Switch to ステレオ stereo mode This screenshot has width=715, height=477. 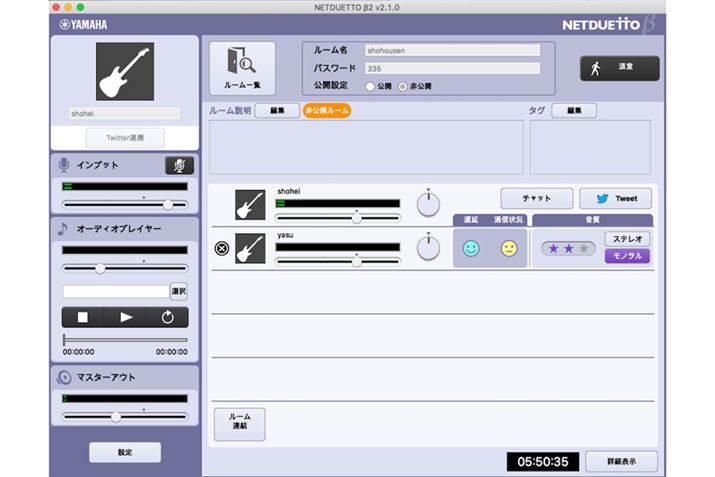tap(627, 239)
